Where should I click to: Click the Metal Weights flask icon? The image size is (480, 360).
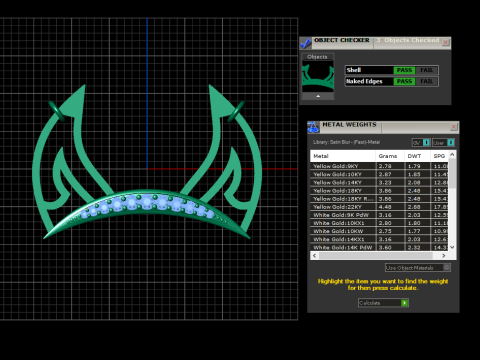pyautogui.click(x=313, y=127)
